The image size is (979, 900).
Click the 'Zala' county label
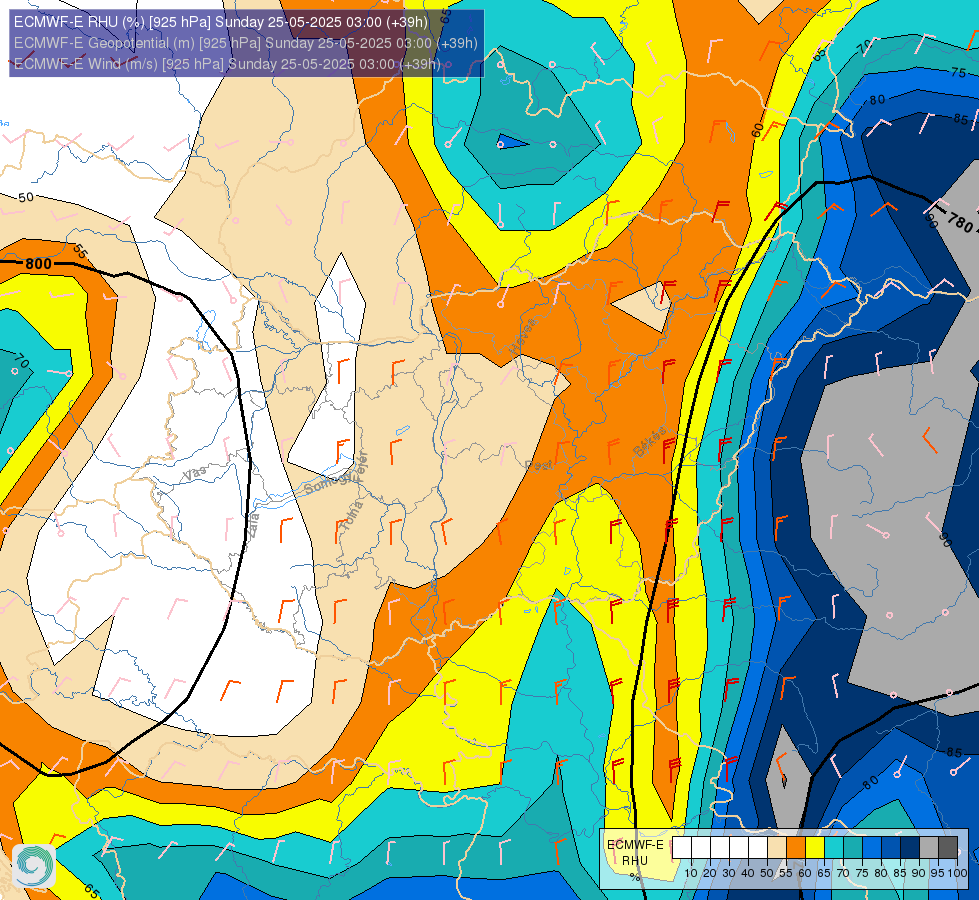pyautogui.click(x=253, y=525)
